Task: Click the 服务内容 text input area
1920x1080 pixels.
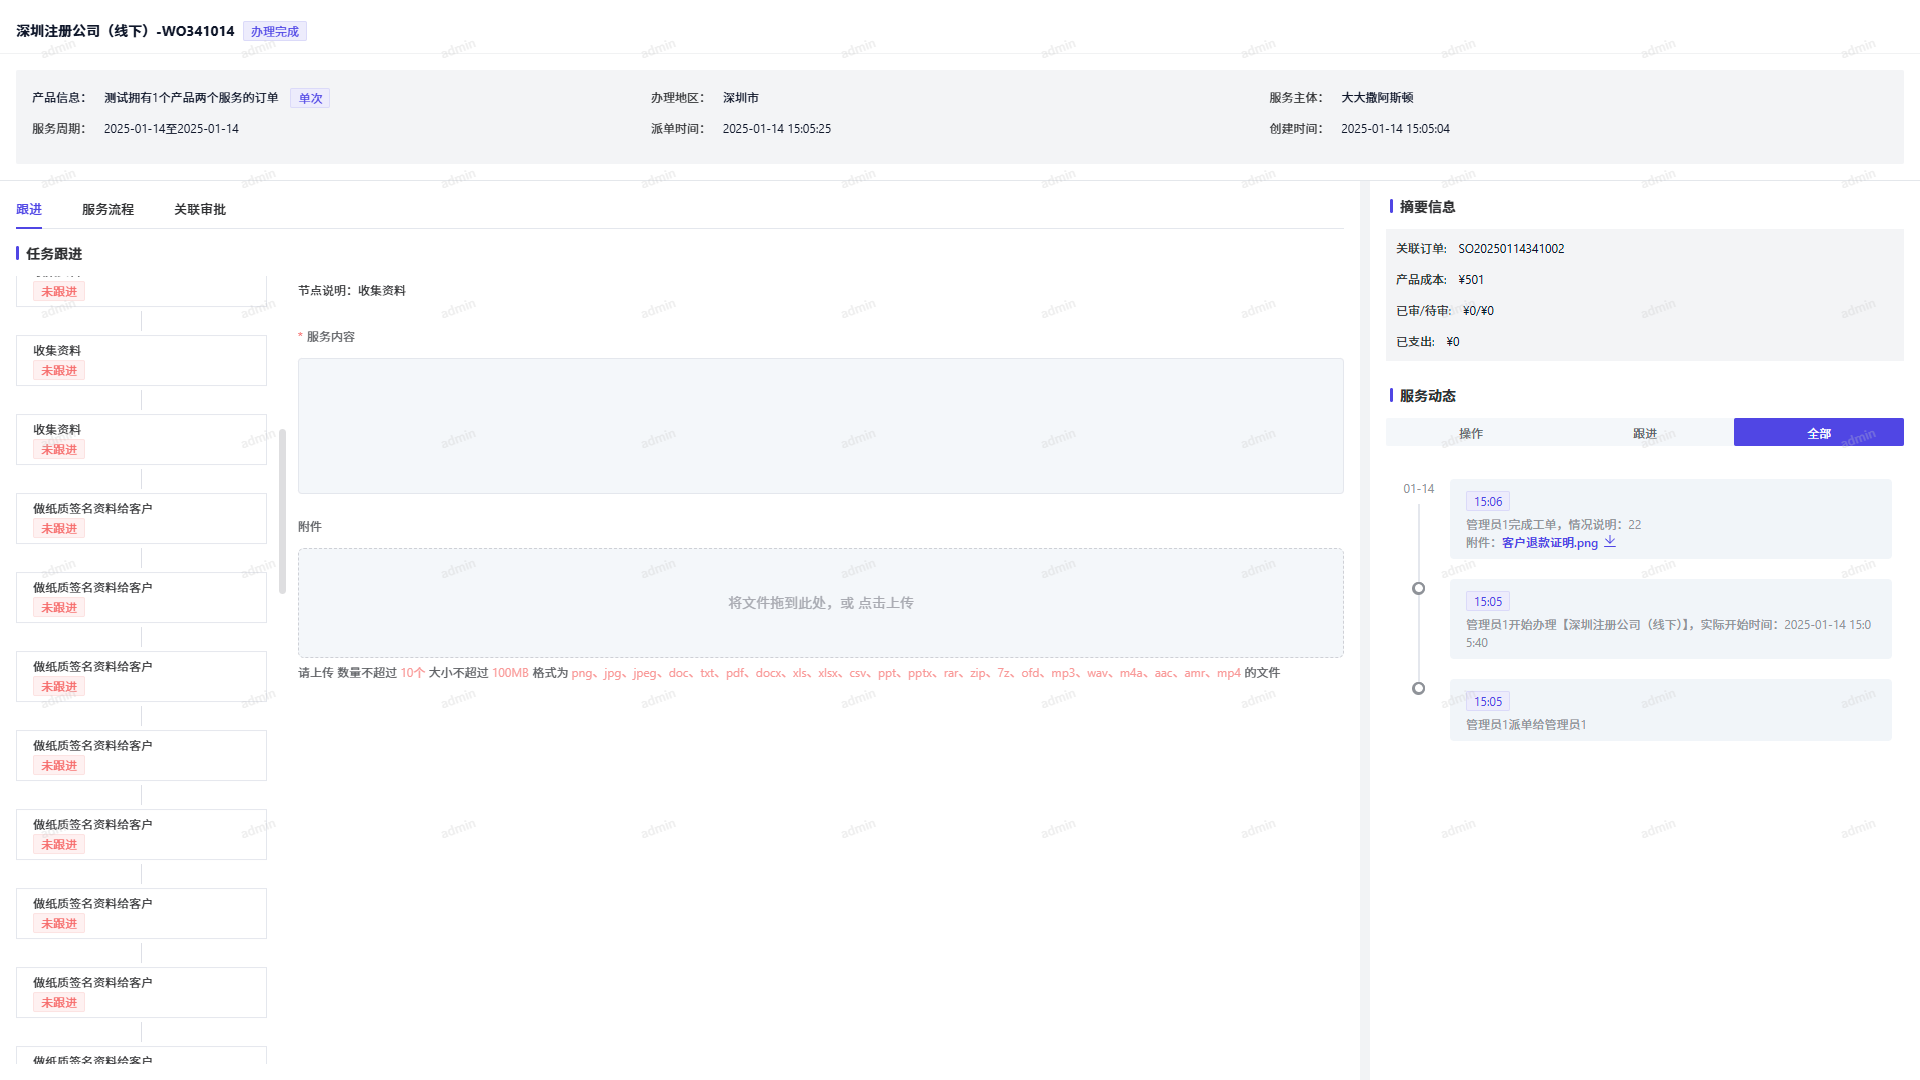Action: click(820, 426)
